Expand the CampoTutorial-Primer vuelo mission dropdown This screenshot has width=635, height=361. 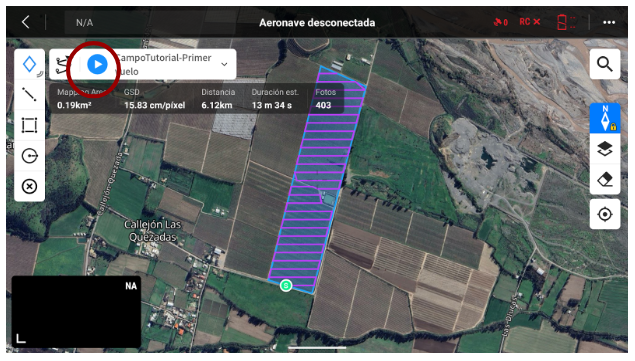[x=224, y=64]
